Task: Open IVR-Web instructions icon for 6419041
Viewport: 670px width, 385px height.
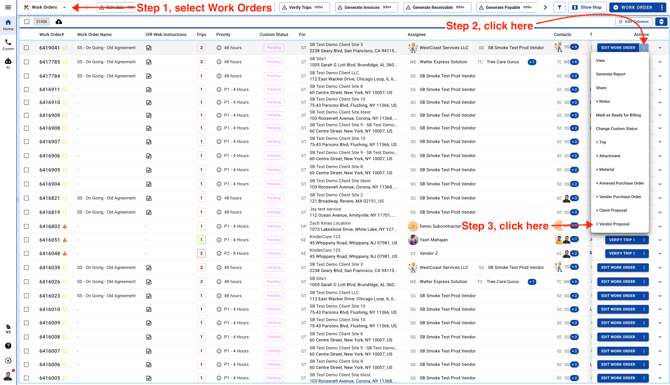Action: tap(149, 48)
